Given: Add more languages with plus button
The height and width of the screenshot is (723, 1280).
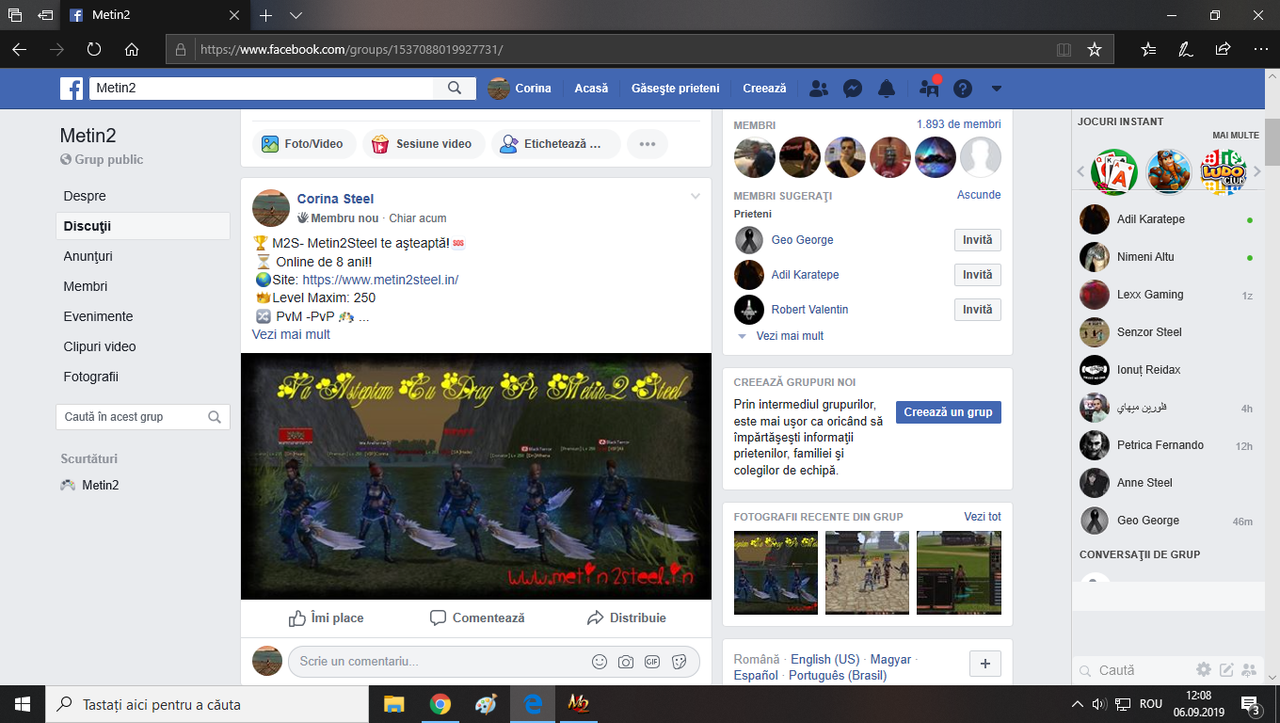Looking at the screenshot, I should [985, 663].
